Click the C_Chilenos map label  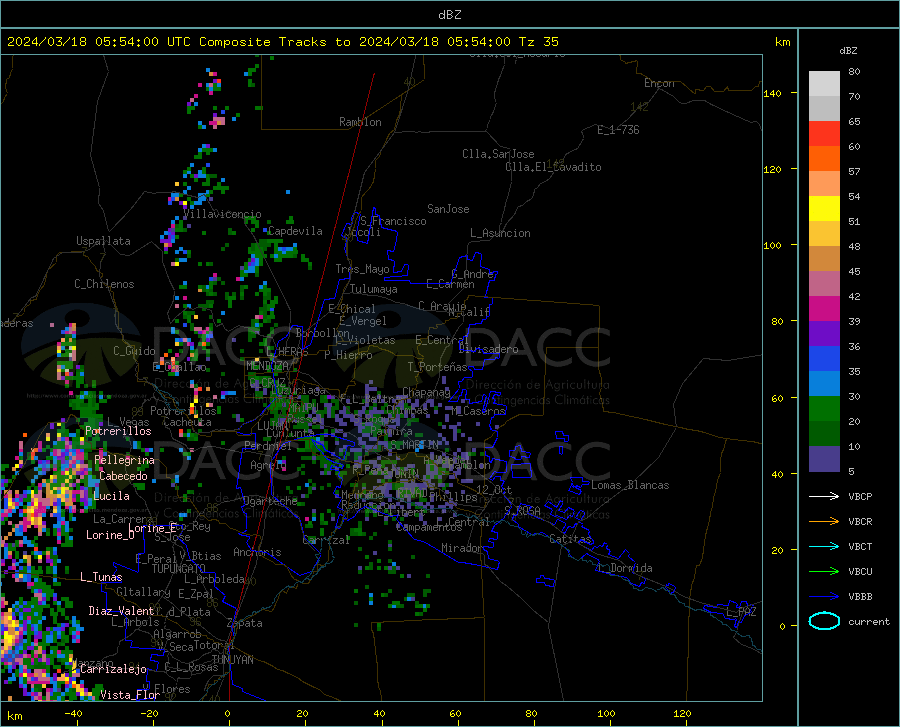(104, 284)
